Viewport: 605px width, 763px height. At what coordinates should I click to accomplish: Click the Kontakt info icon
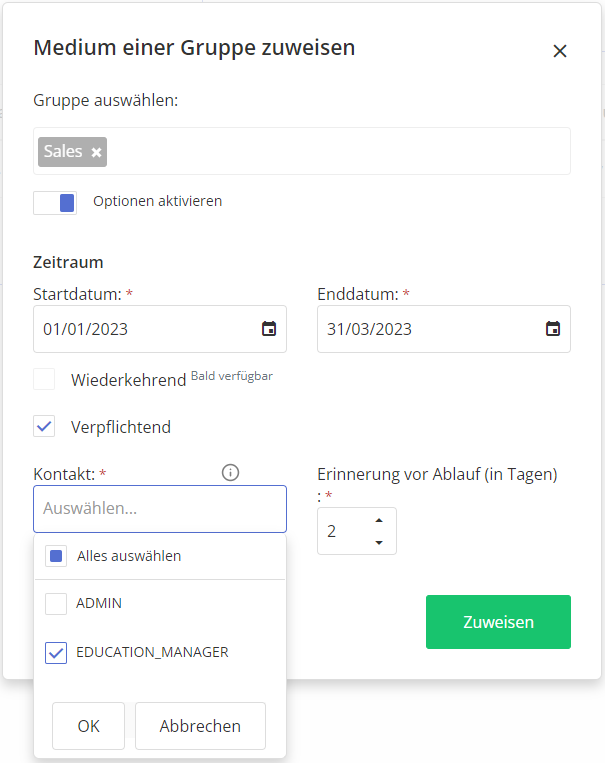230,473
